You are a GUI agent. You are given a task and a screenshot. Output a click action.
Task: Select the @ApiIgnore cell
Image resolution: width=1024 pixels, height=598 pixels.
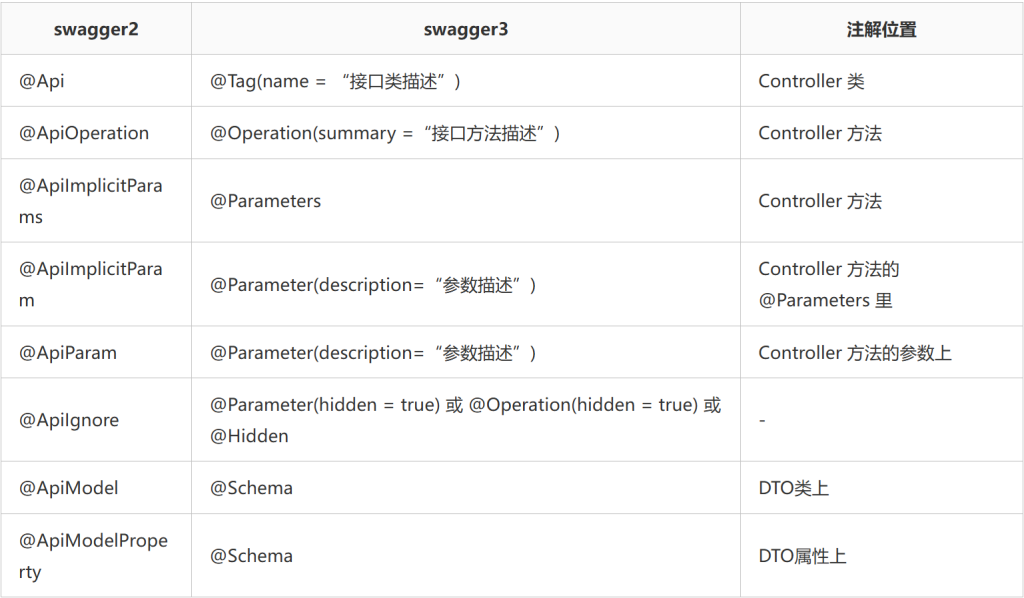pos(96,420)
